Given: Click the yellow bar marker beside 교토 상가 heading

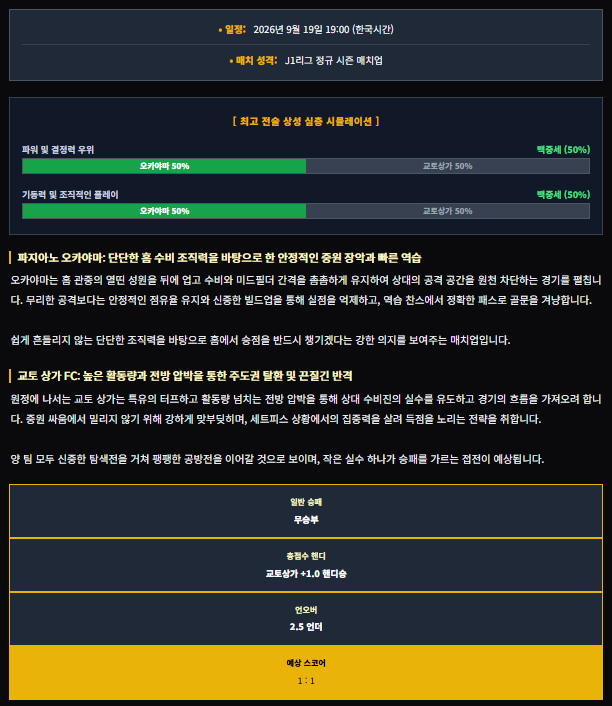Looking at the screenshot, I should (x=10, y=376).
